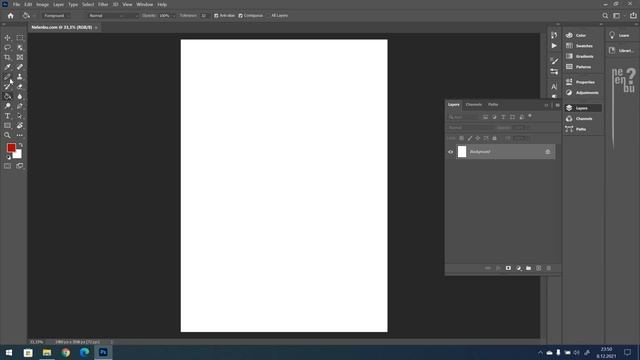Open the Windows Start menu

pos(9,352)
